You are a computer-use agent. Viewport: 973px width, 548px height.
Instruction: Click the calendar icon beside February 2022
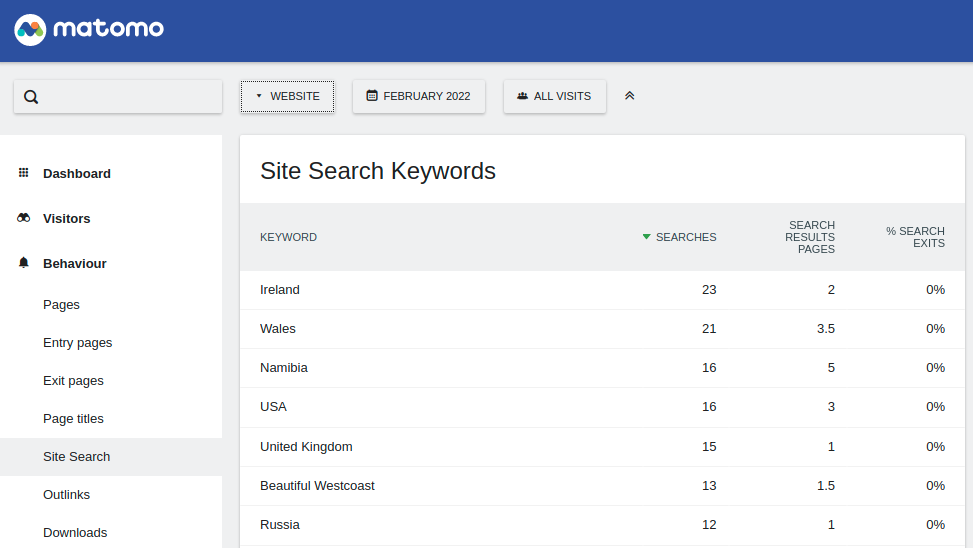(x=372, y=96)
